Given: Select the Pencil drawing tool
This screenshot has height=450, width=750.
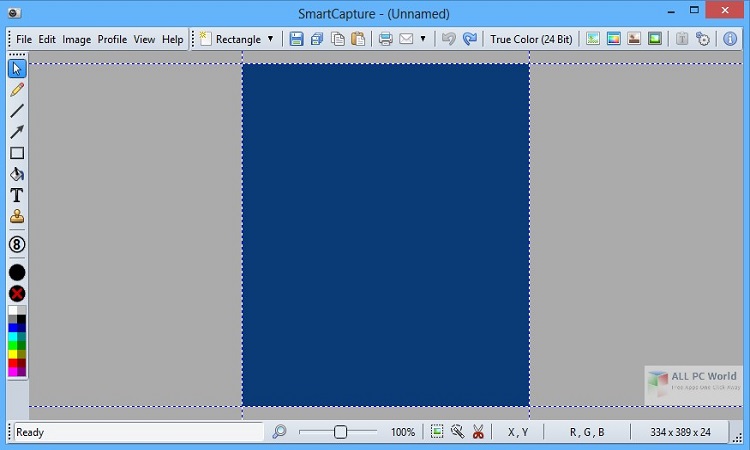Looking at the screenshot, I should coord(17,90).
